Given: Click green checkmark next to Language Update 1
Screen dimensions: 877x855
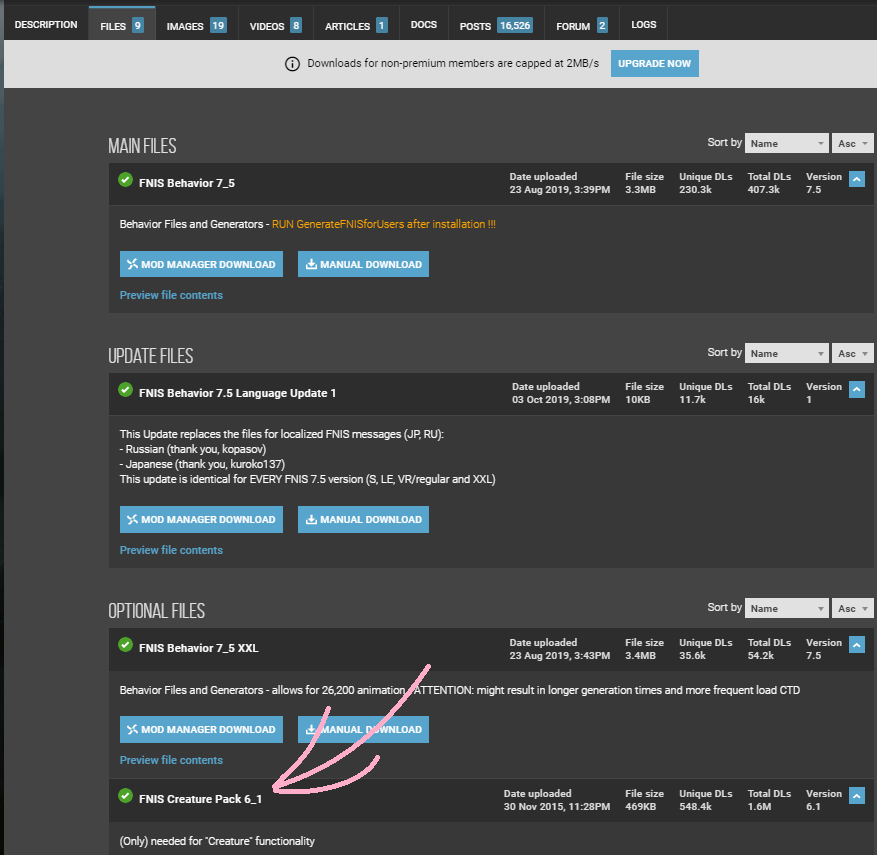Looking at the screenshot, I should point(126,390).
